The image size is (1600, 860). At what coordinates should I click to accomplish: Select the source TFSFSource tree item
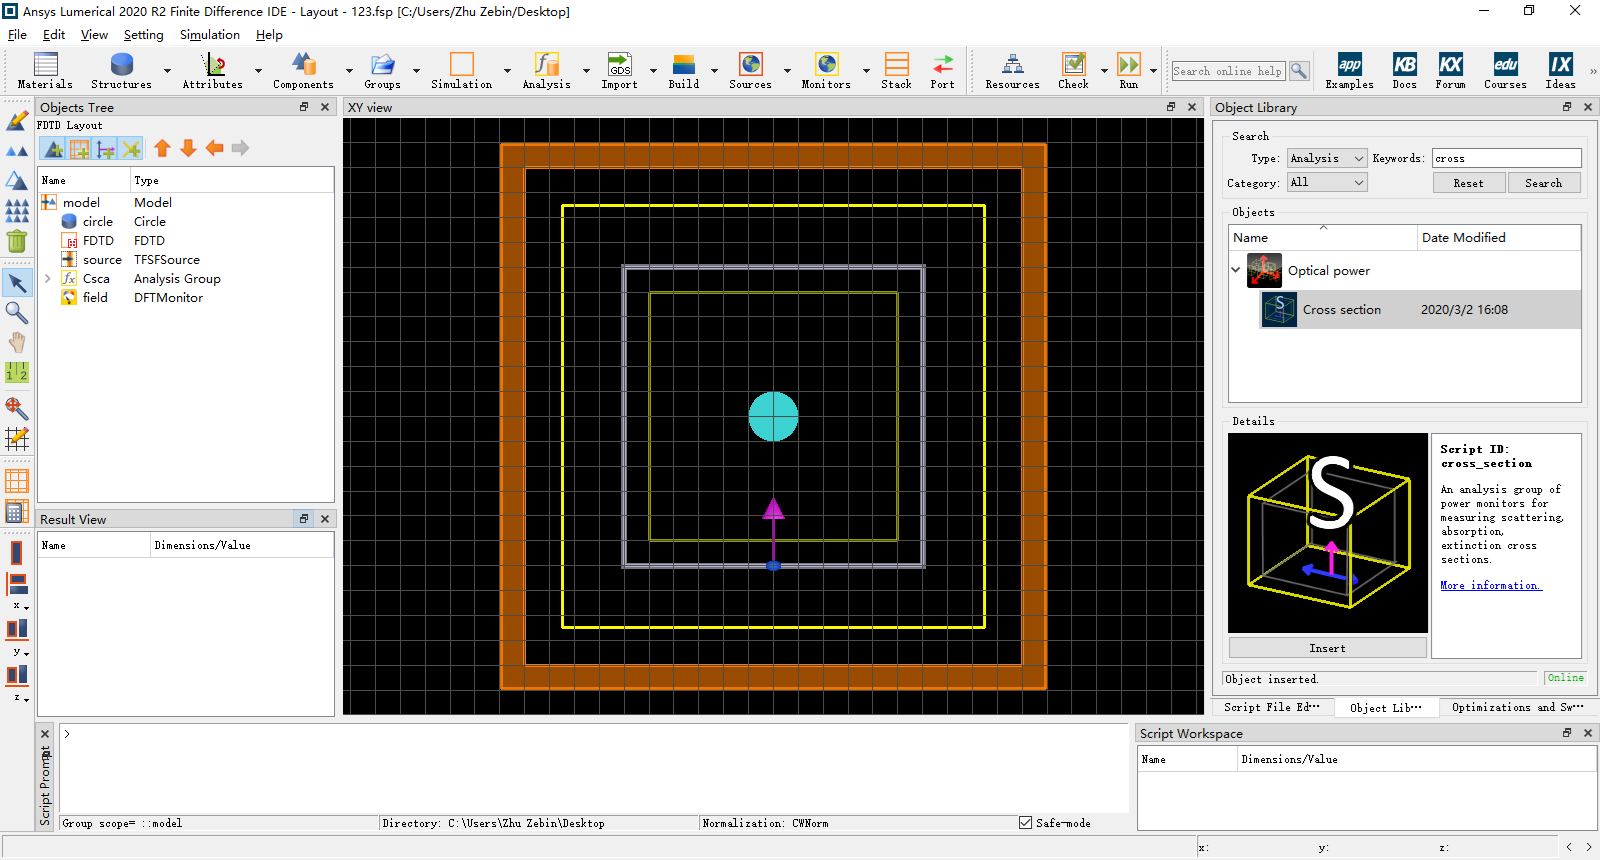(x=102, y=260)
